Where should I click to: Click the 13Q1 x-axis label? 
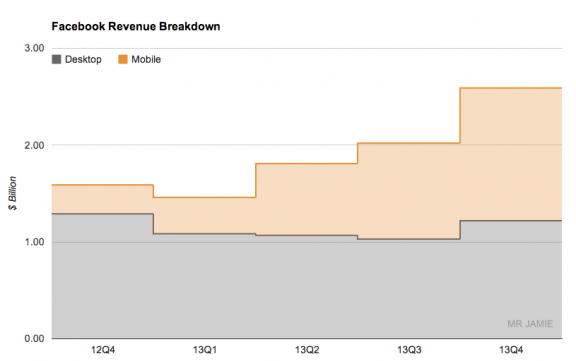205,350
